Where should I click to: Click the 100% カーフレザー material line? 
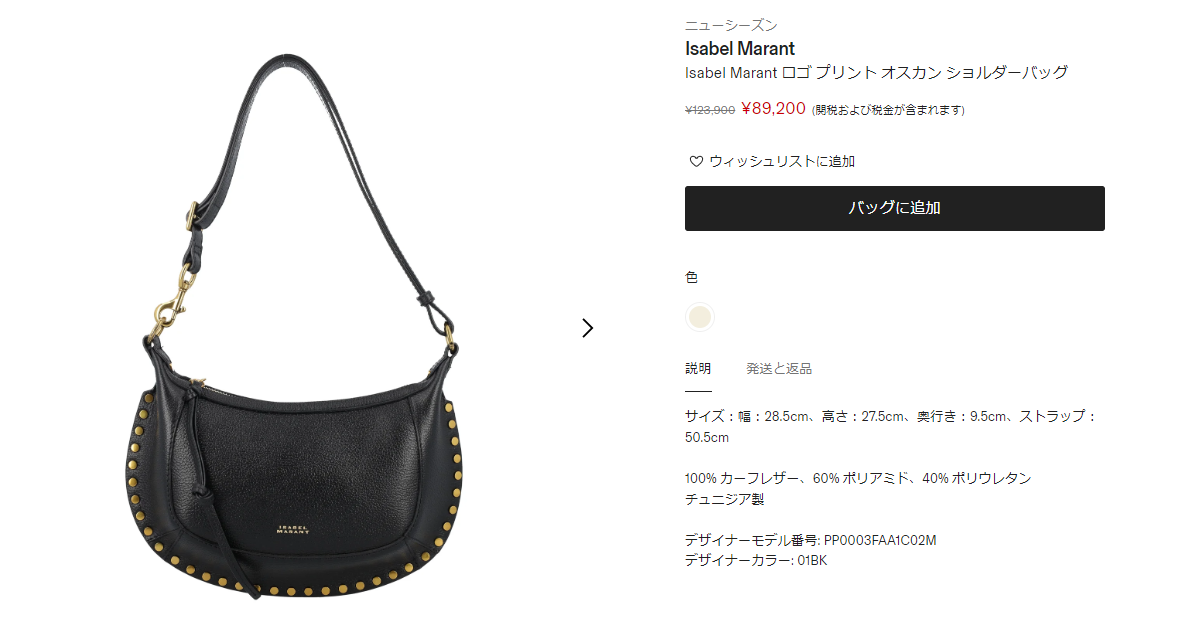pyautogui.click(x=858, y=478)
